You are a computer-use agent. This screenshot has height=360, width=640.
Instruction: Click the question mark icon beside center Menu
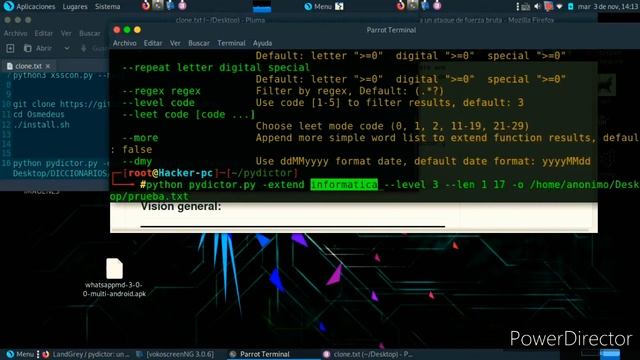(339, 7)
